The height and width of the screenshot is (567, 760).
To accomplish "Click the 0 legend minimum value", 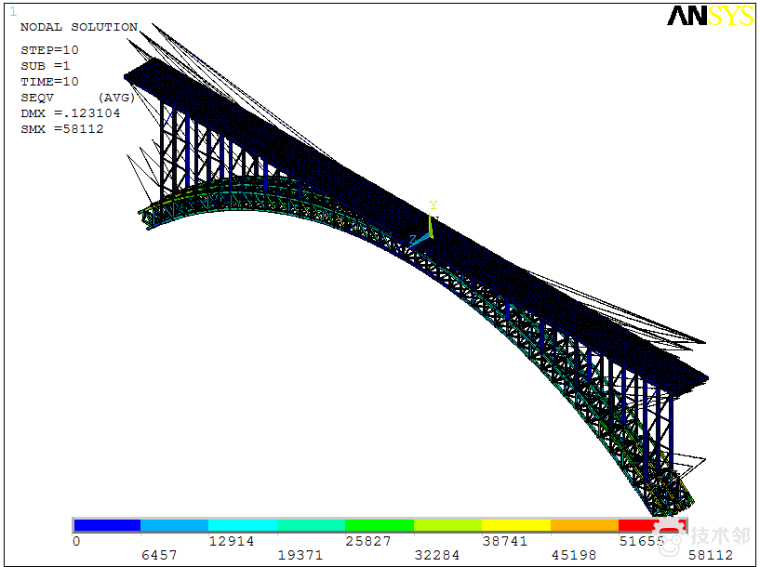I will pyautogui.click(x=76, y=541).
